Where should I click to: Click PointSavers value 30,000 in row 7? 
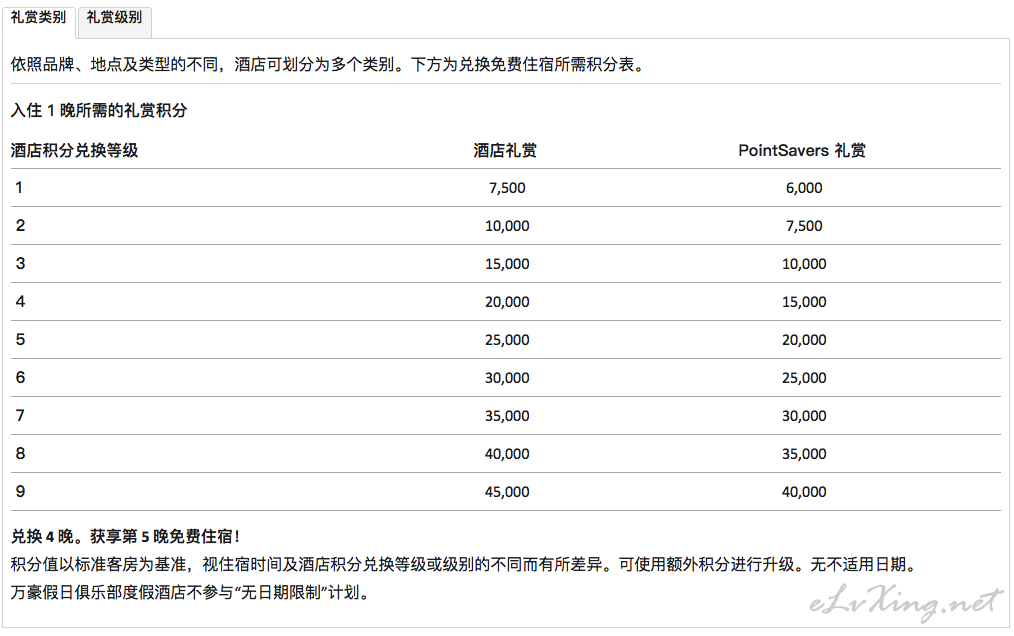804,416
